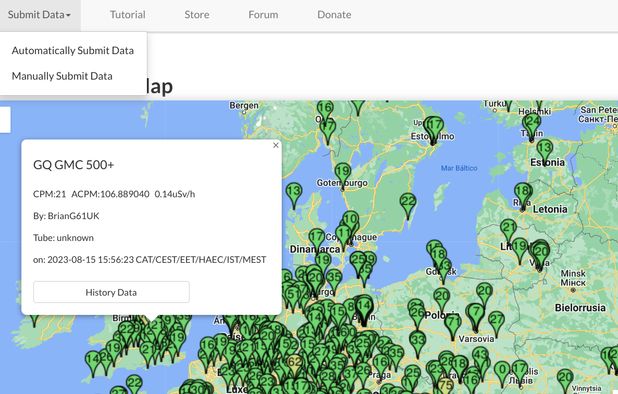Choose Automatically Submit Data
Screen dimensions: 618x394
[73, 50]
